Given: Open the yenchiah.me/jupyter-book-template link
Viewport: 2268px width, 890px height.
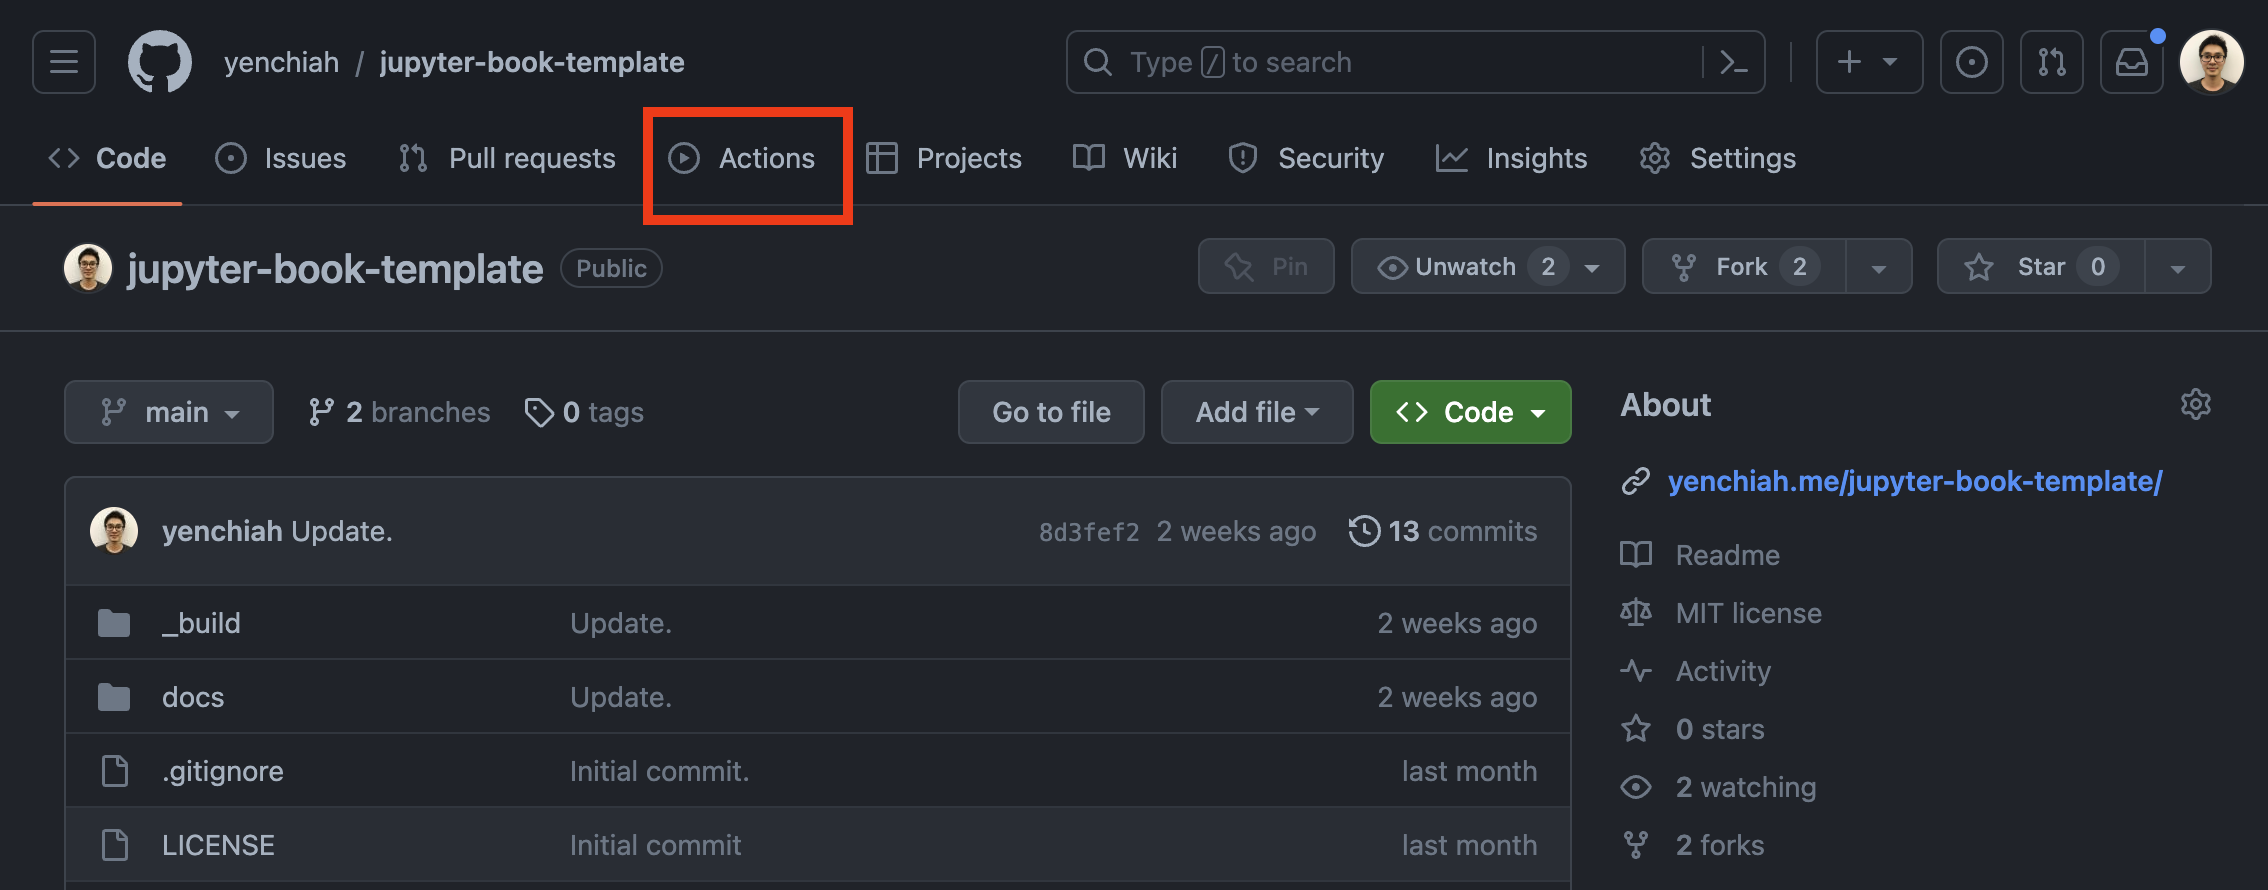Looking at the screenshot, I should pyautogui.click(x=1913, y=481).
